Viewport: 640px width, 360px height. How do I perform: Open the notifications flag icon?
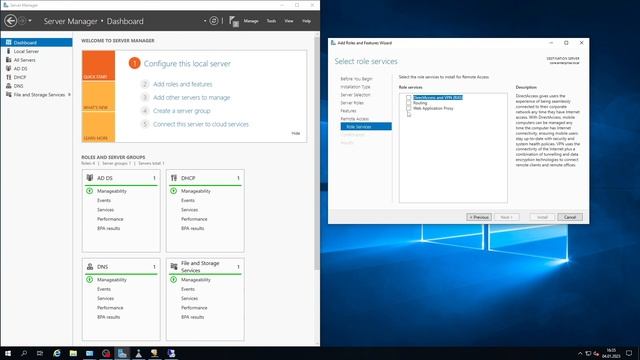coord(233,21)
